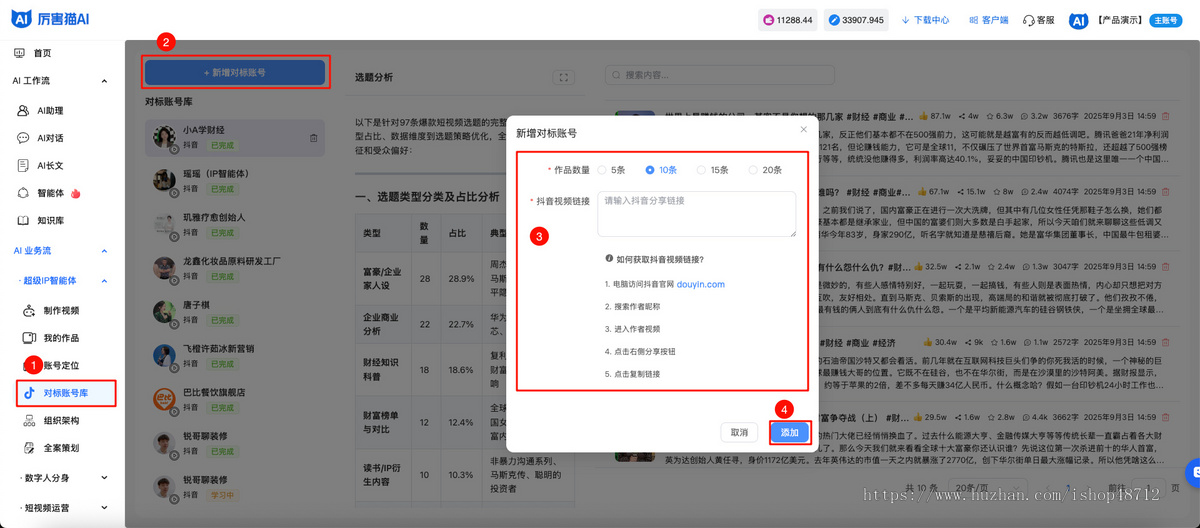The height and width of the screenshot is (528, 1200).
Task: Delete the 小A学财经 account
Action: 313,138
